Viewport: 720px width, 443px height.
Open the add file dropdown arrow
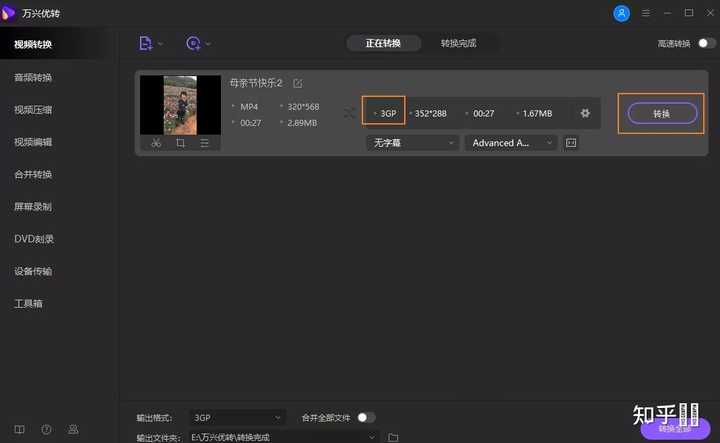[x=160, y=44]
